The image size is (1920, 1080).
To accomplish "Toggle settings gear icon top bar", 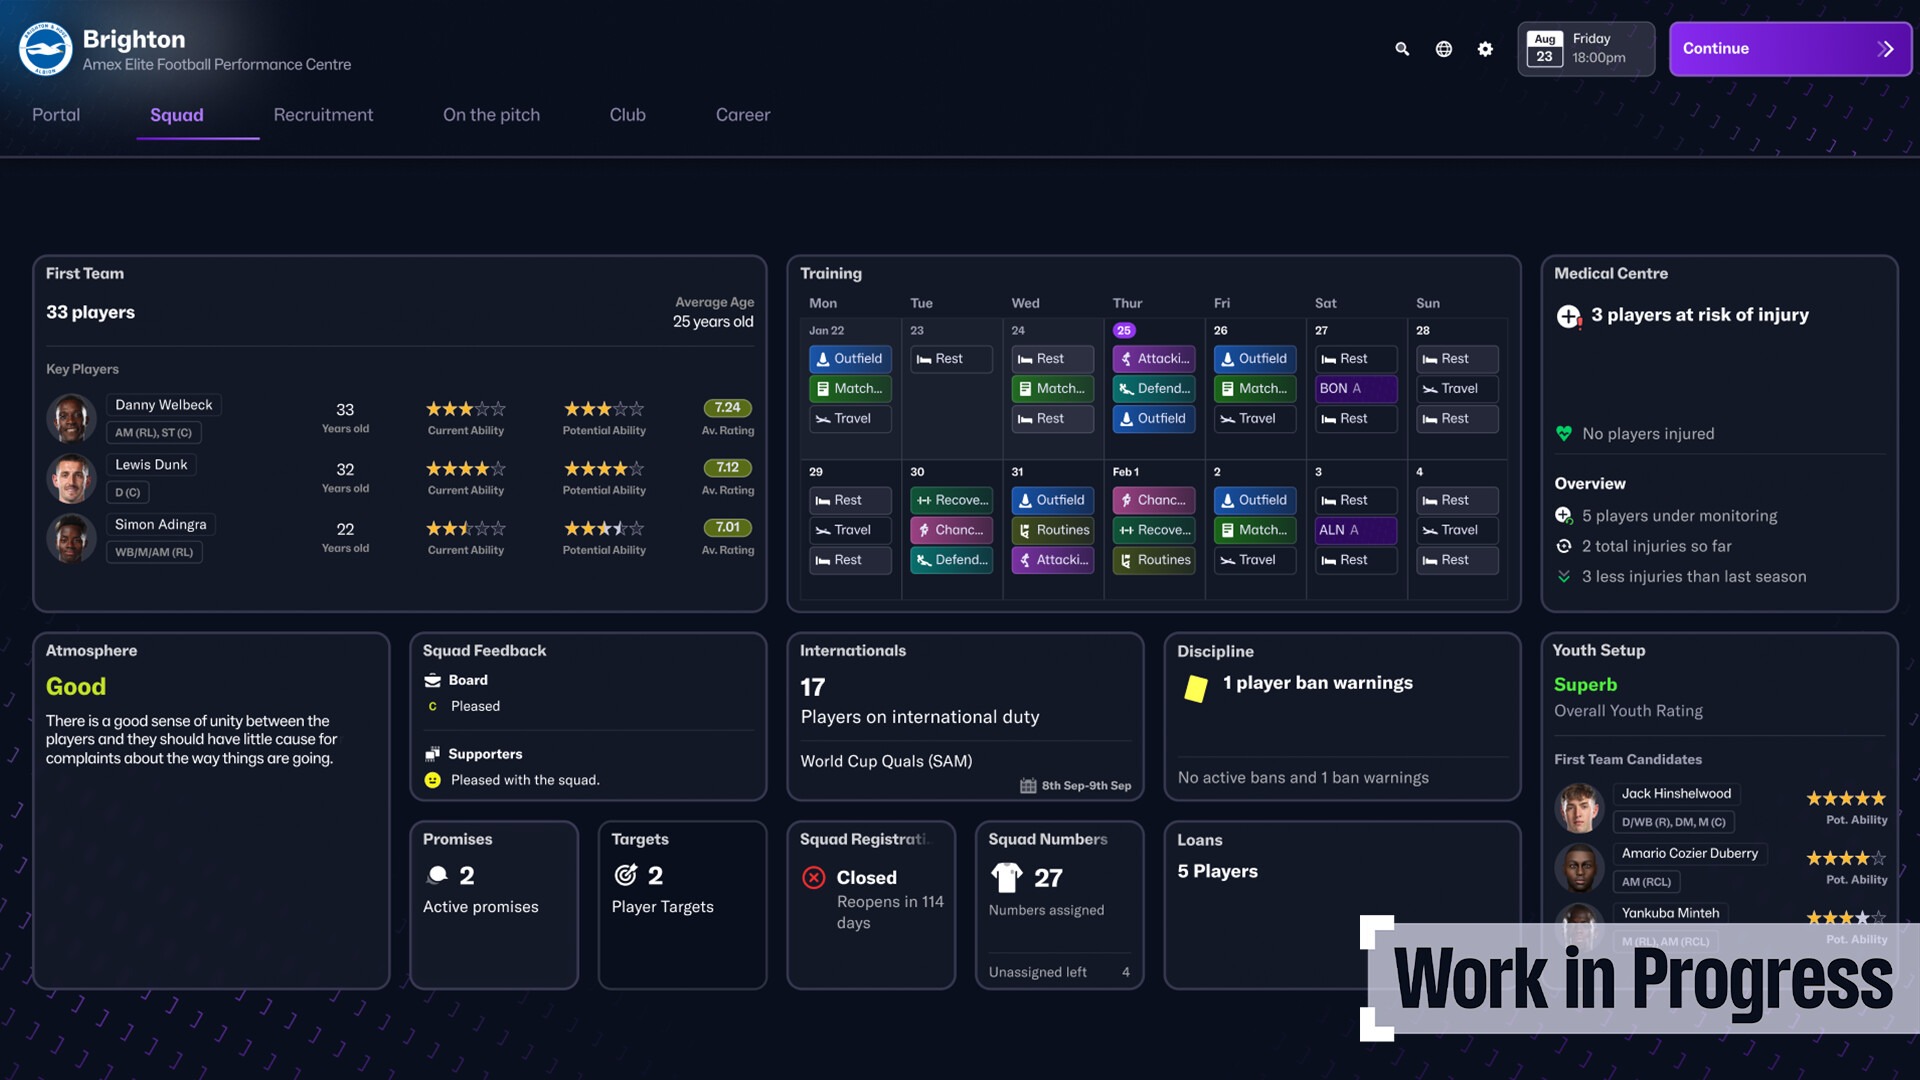I will coord(1486,49).
